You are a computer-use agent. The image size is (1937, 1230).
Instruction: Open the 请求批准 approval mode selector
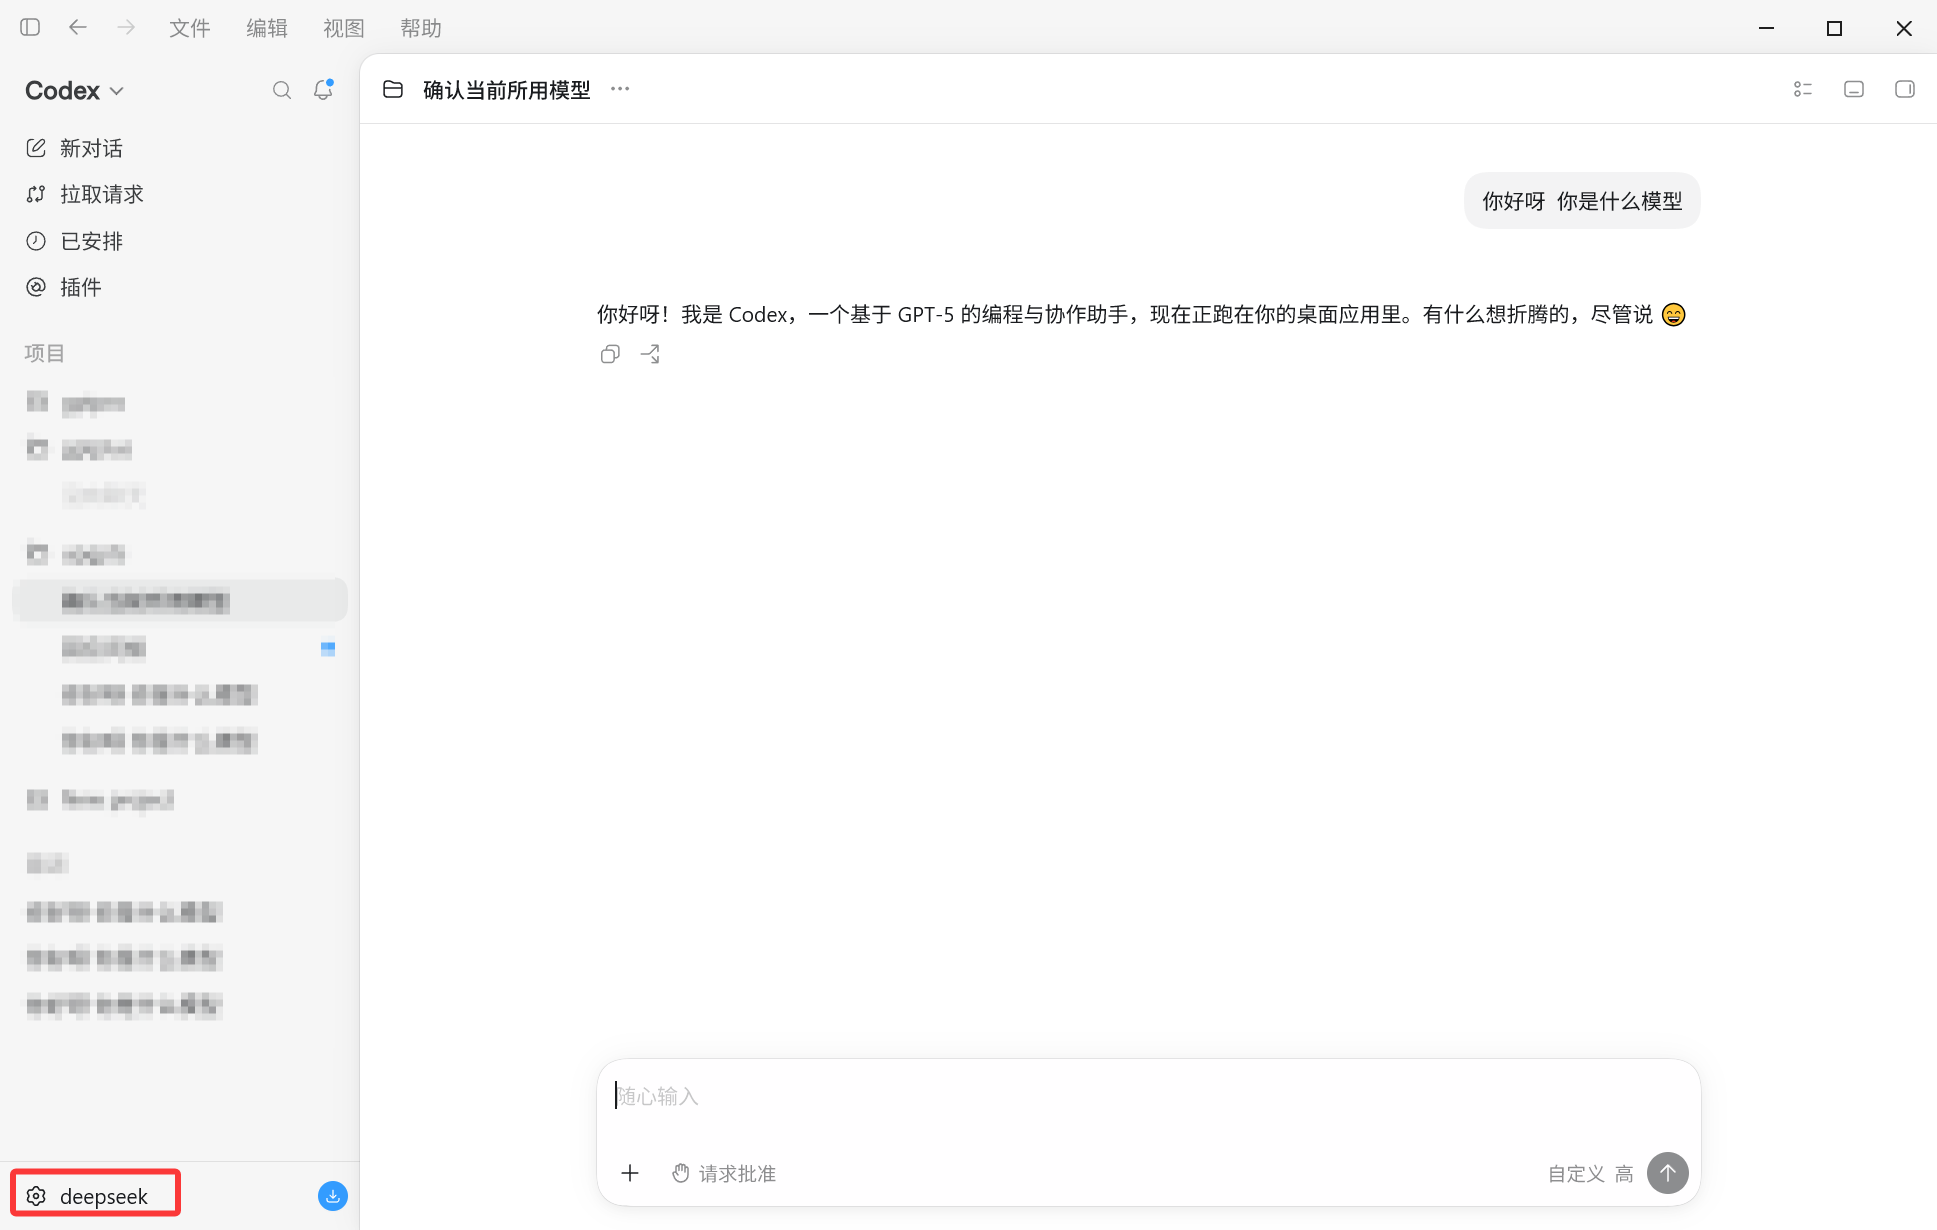[724, 1173]
